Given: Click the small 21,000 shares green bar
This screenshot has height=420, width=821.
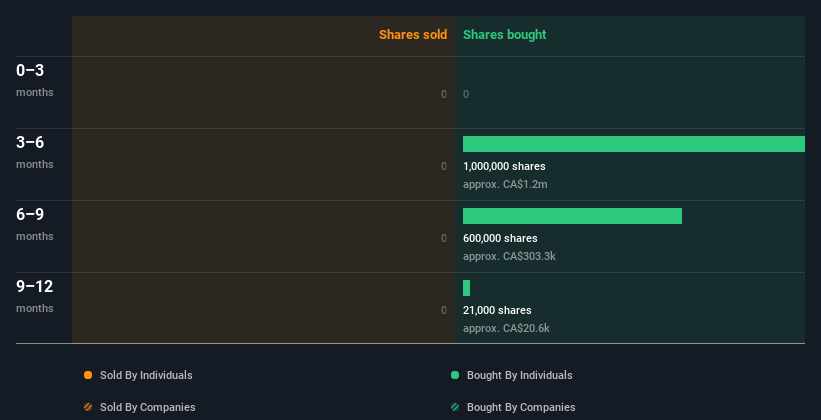Looking at the screenshot, I should coord(467,288).
